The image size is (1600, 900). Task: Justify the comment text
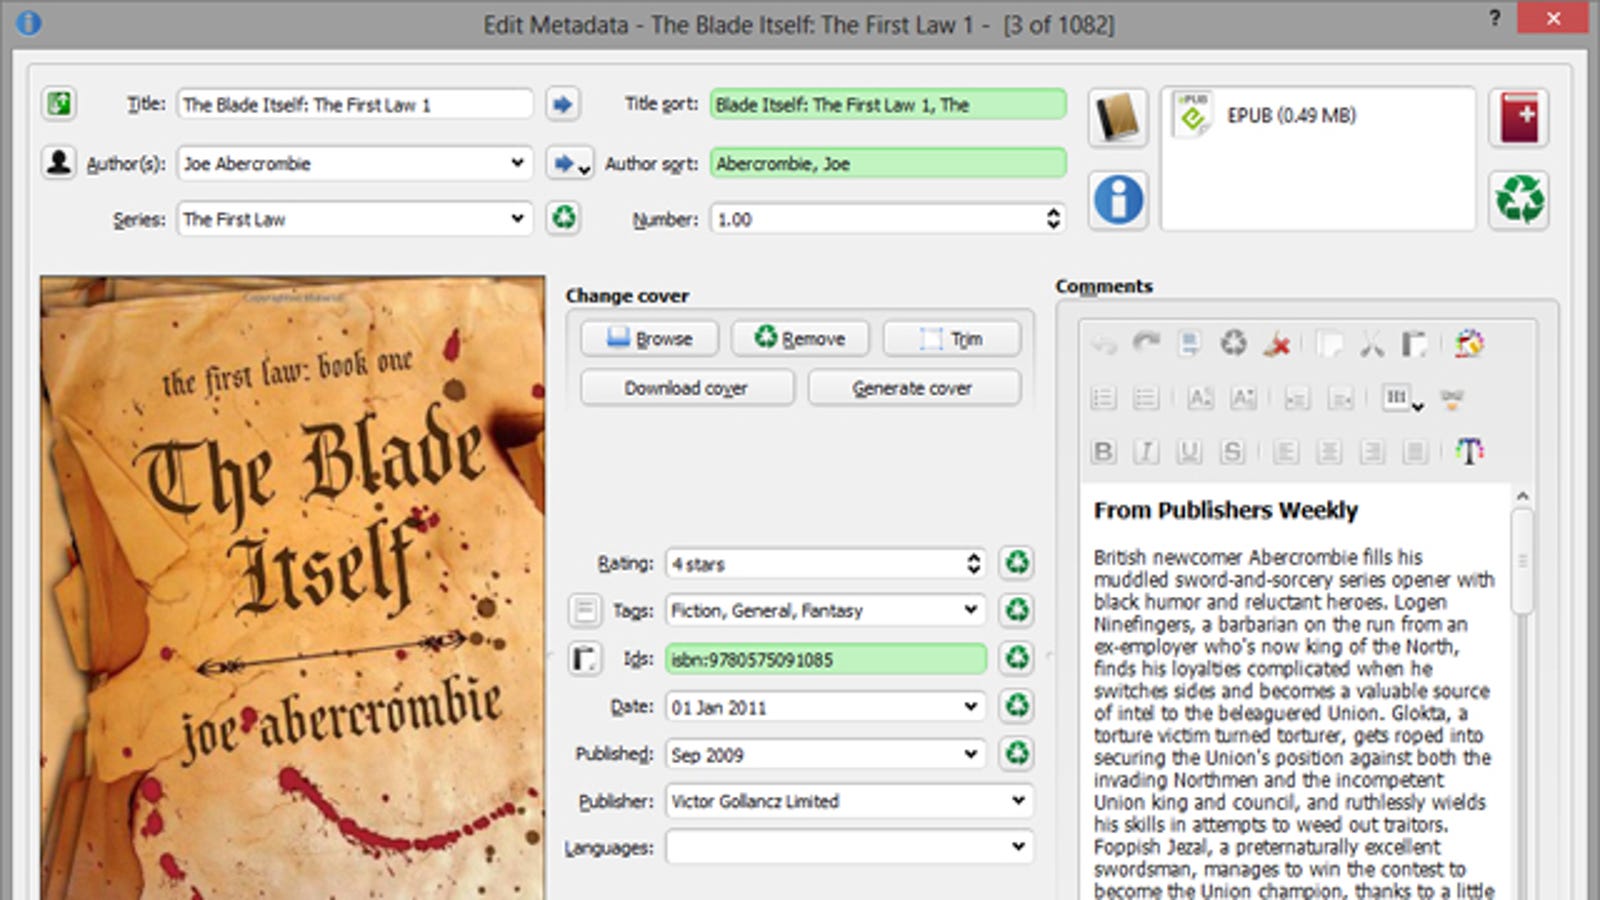(x=1415, y=452)
